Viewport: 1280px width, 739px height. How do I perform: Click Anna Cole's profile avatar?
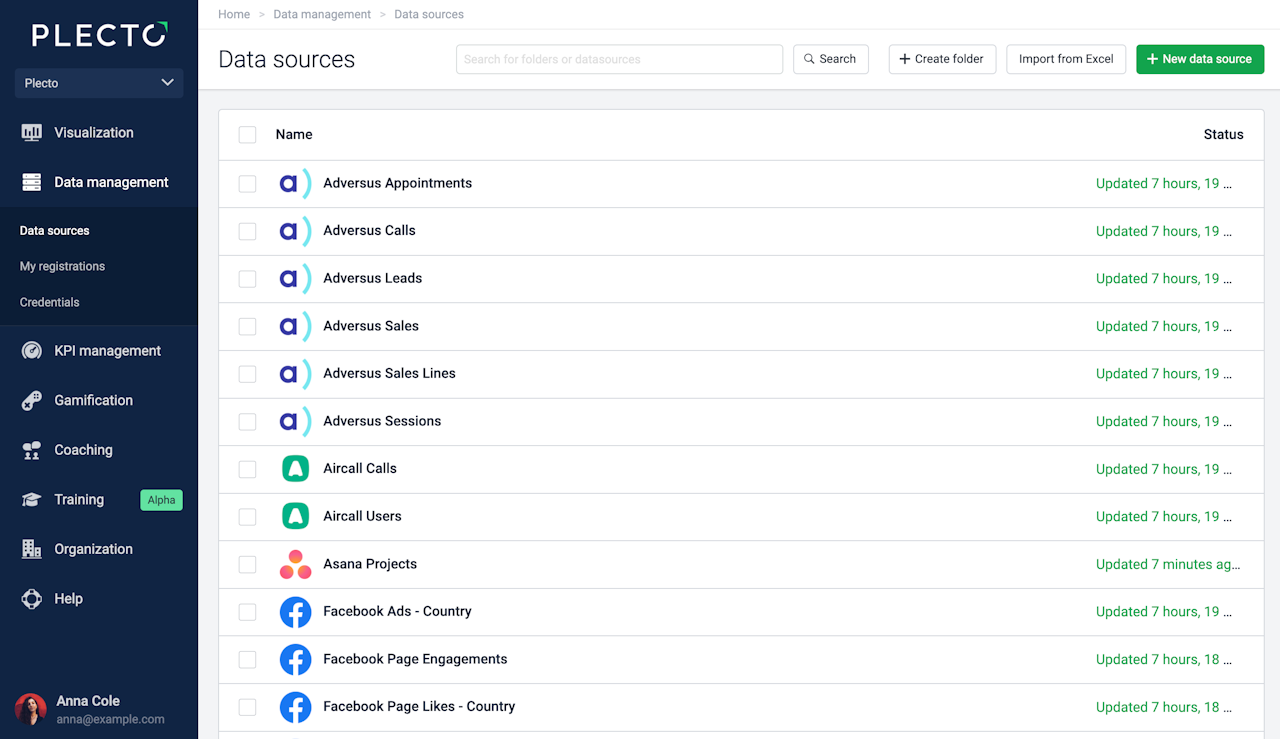pyautogui.click(x=31, y=709)
